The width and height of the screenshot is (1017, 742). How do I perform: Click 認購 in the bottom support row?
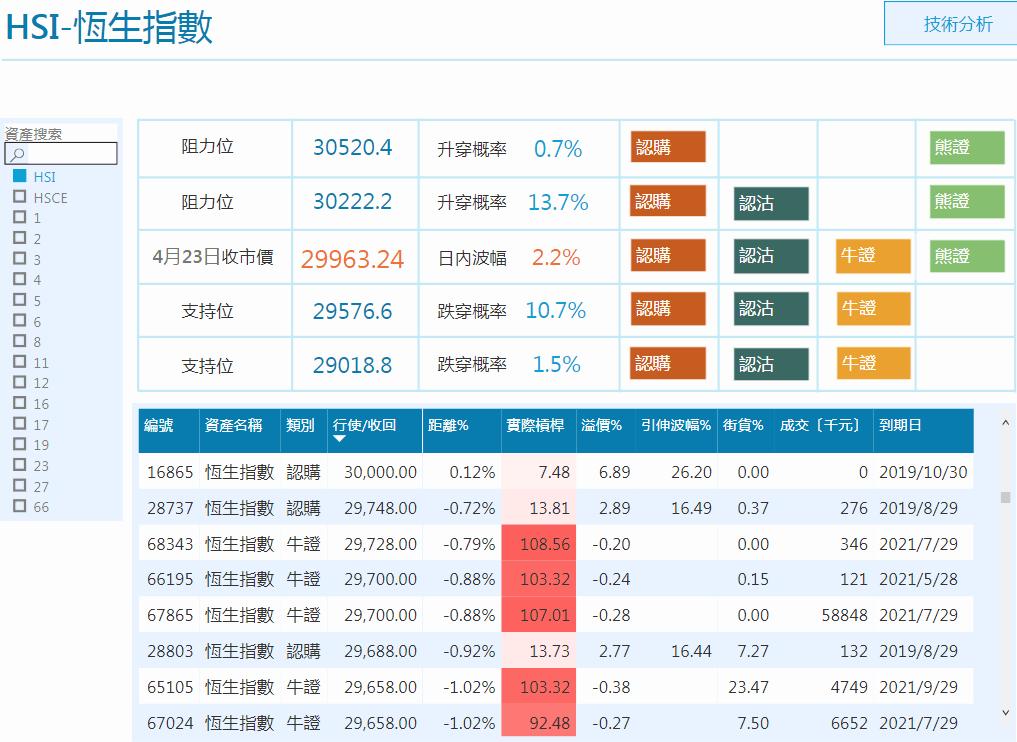668,364
